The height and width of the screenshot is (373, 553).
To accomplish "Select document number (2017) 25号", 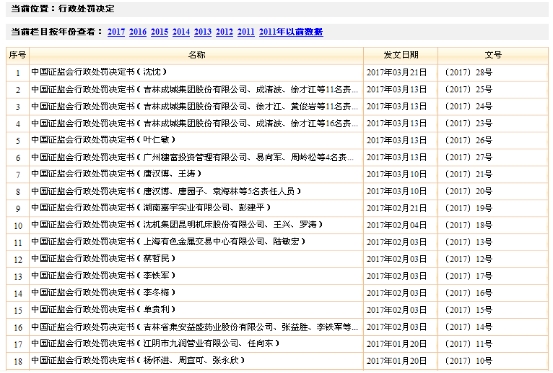I will click(468, 90).
